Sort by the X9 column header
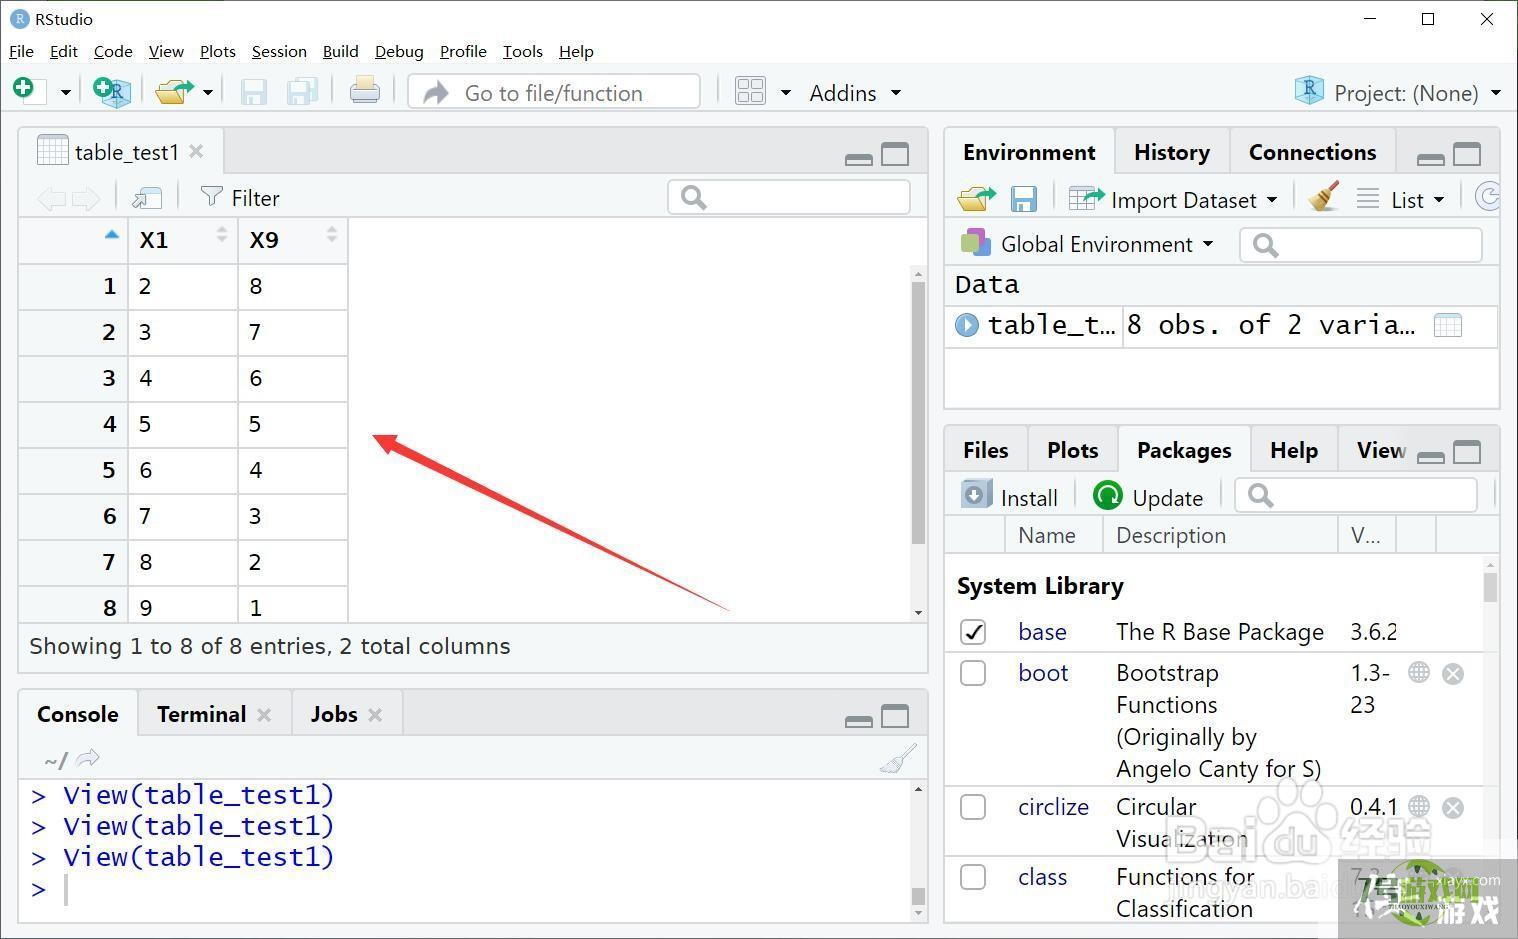Screen dimensions: 1518x939 pyautogui.click(x=293, y=240)
